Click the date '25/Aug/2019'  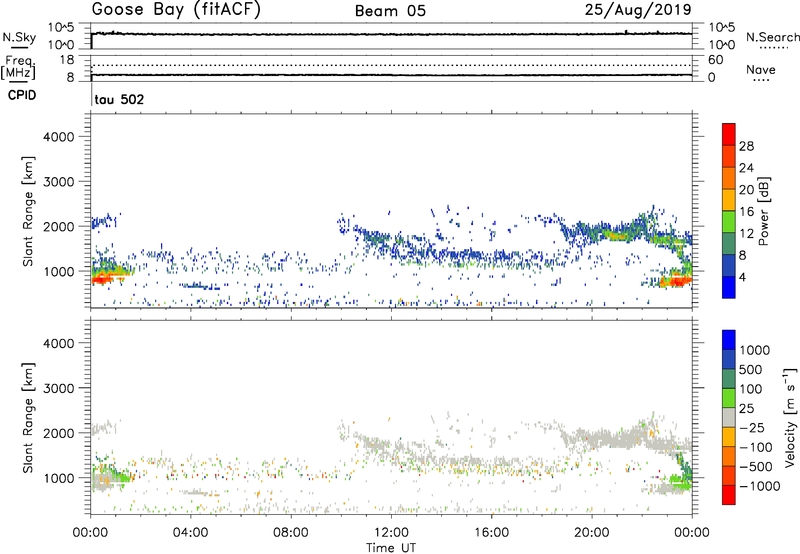(638, 10)
